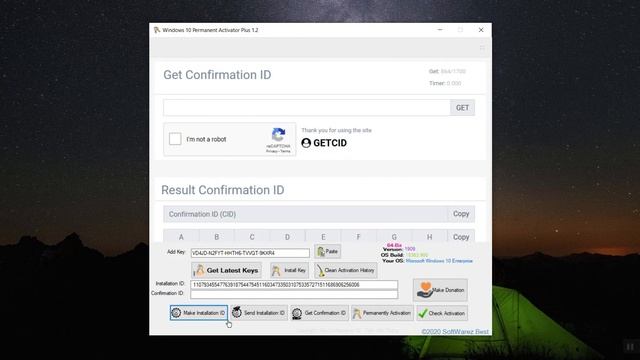Click the Timer value text
Image resolution: width=640 pixels, height=360 pixels.
(453, 83)
